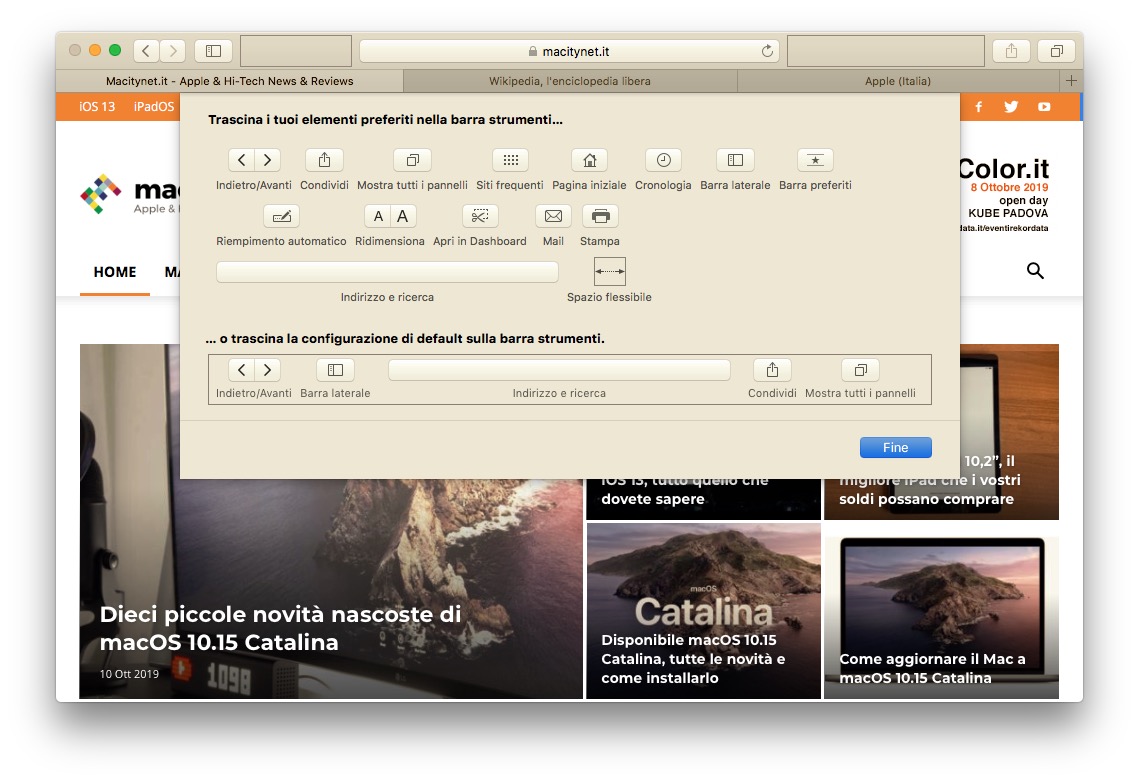The image size is (1139, 782).
Task: Click the Indietro arrow in the palette's top row
Action: 241,160
